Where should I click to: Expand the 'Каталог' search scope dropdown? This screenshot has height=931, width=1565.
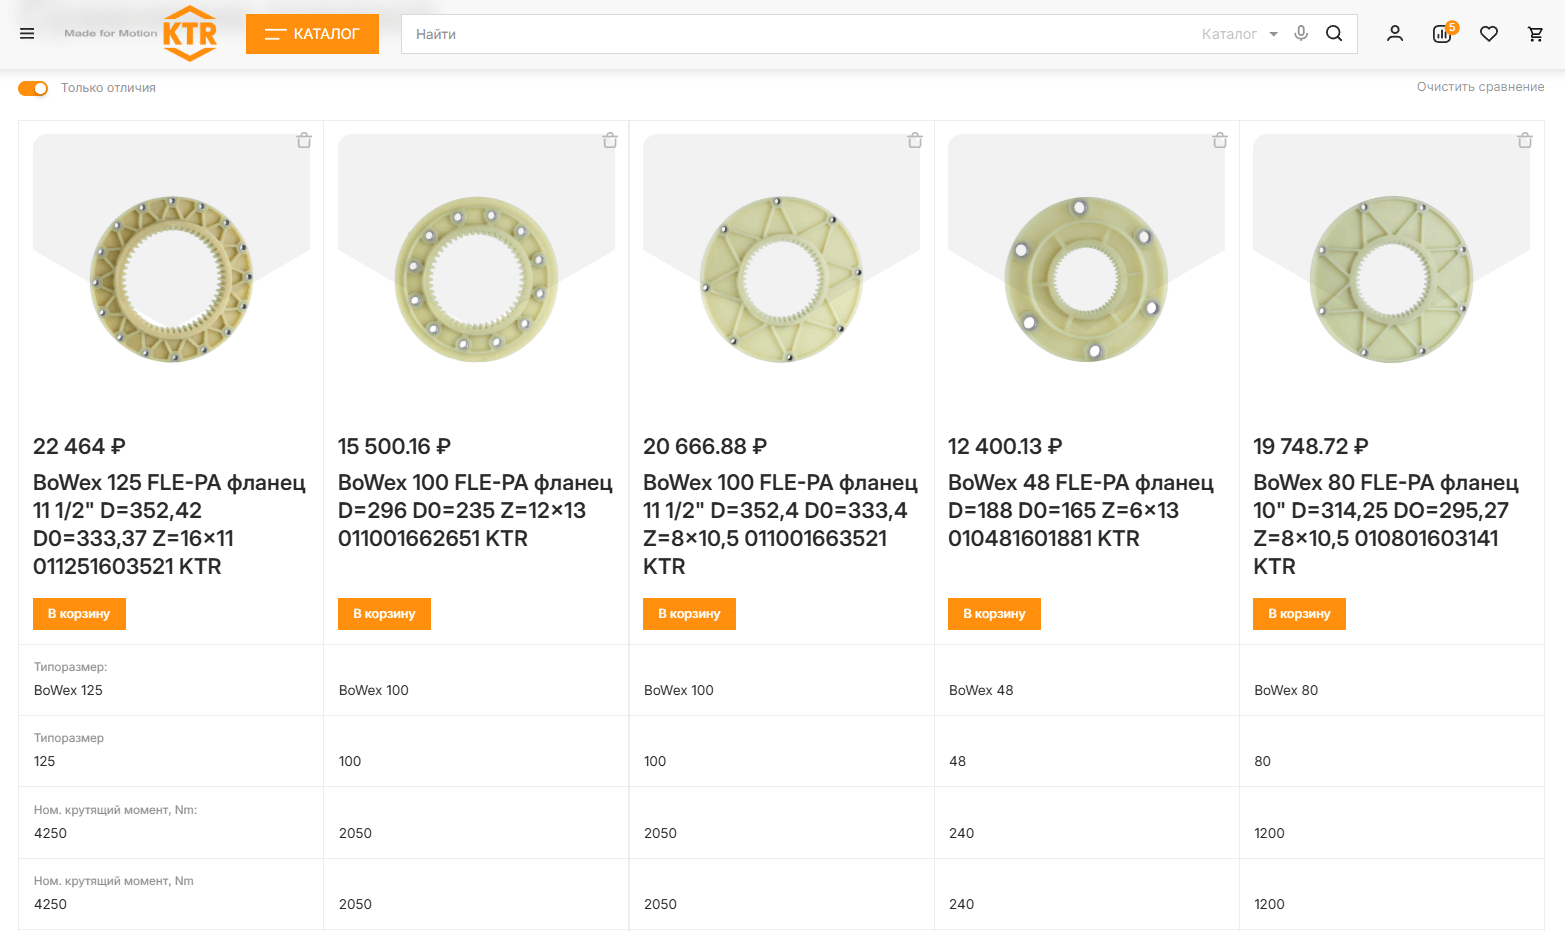(1240, 34)
